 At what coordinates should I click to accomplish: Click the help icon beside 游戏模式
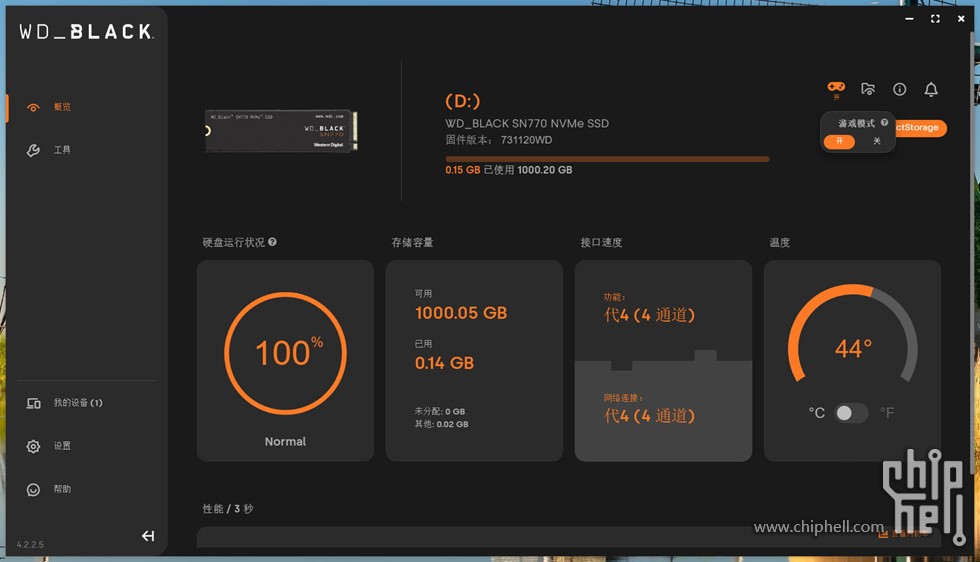tap(884, 123)
